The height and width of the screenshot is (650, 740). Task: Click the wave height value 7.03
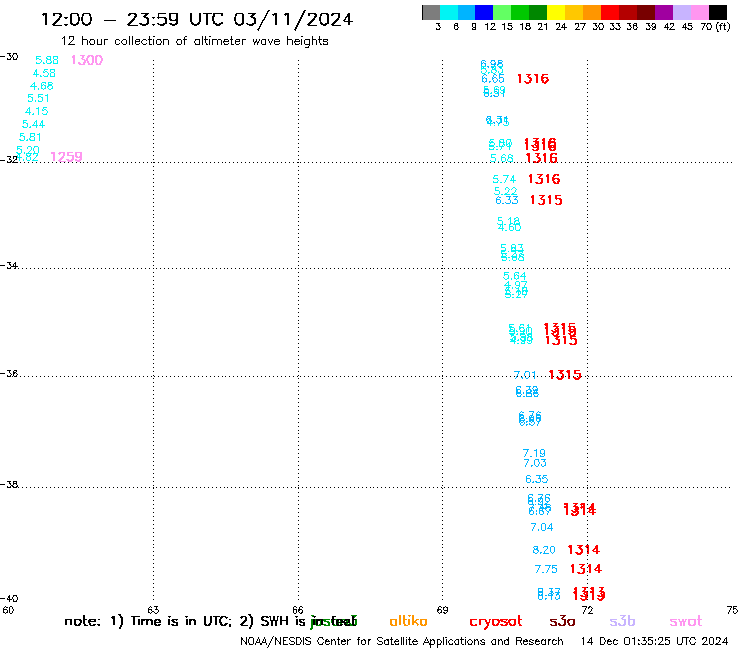click(535, 464)
